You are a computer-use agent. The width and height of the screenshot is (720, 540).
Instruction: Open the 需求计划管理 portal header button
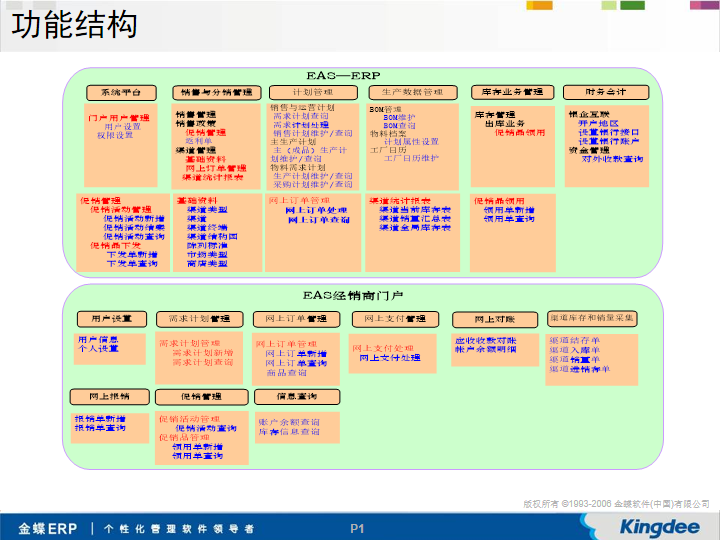[x=199, y=319]
